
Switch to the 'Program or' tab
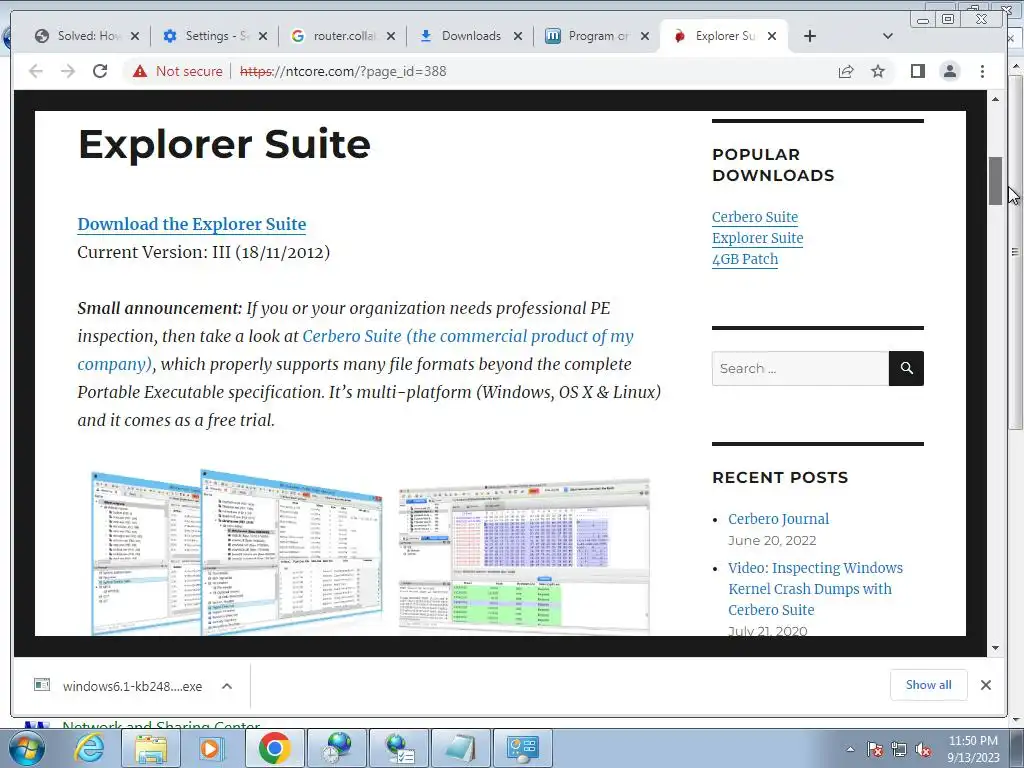pyautogui.click(x=598, y=36)
